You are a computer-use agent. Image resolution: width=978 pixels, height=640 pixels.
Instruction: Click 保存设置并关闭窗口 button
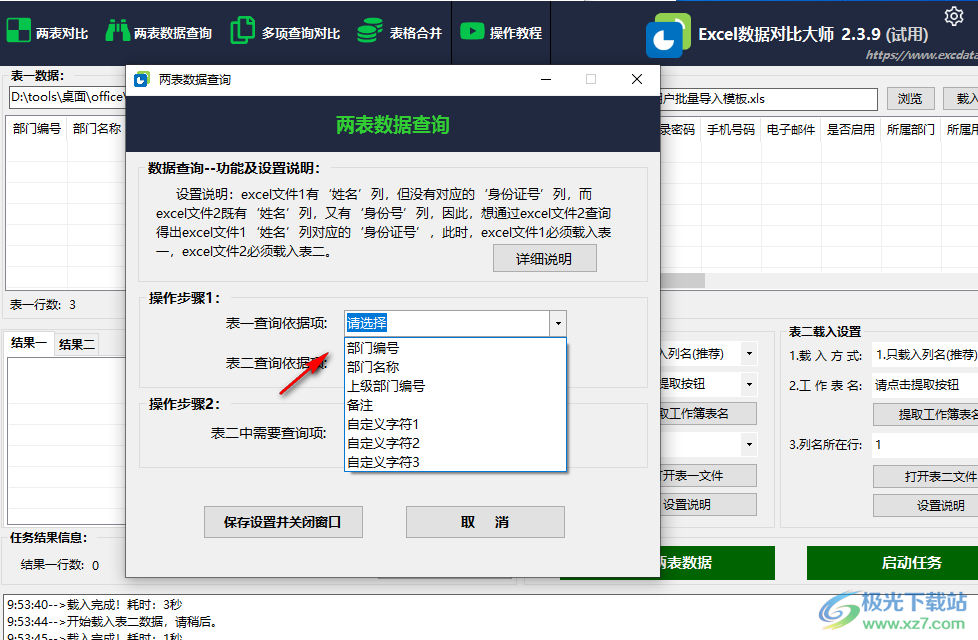[x=283, y=522]
